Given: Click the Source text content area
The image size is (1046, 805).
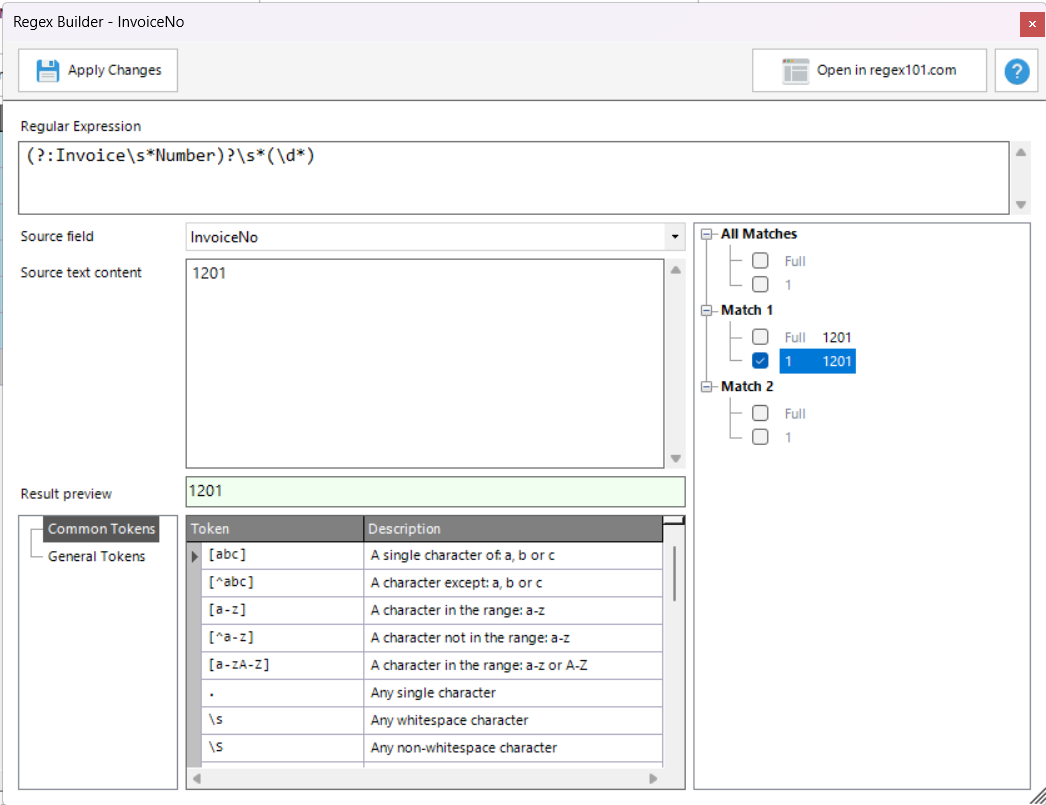Looking at the screenshot, I should (x=424, y=365).
